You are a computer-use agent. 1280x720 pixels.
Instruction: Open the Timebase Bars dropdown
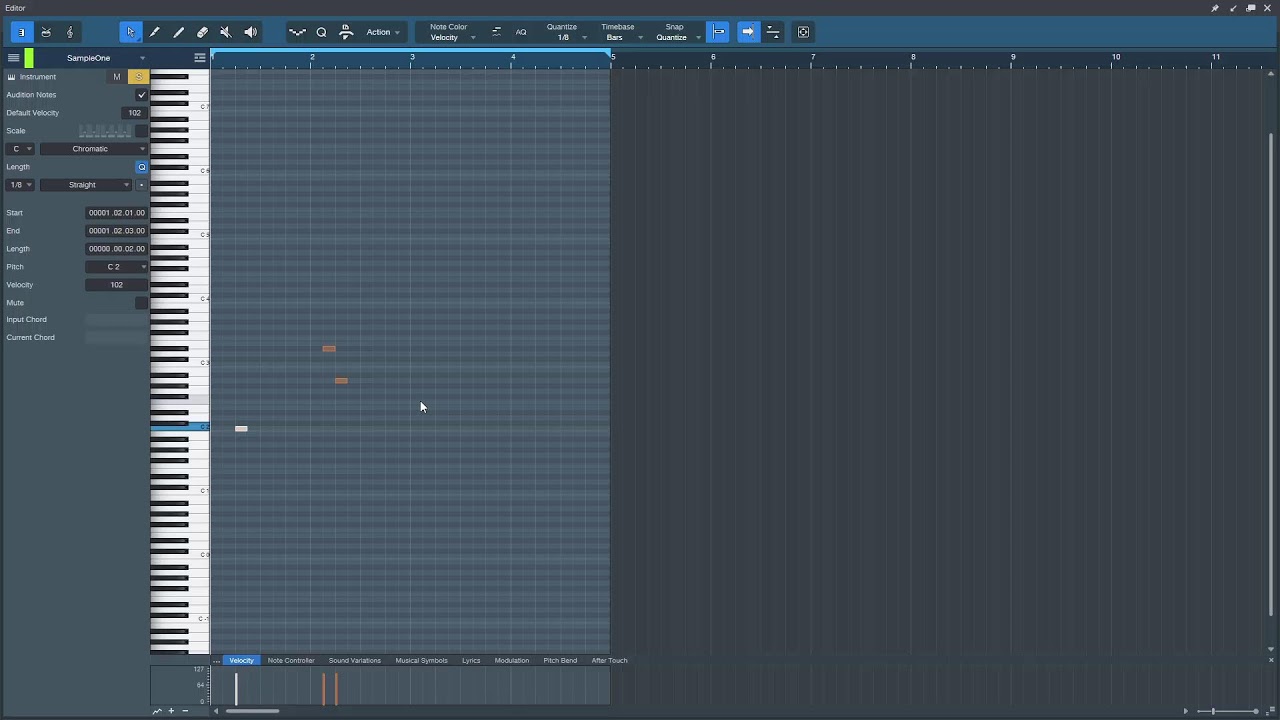[620, 37]
